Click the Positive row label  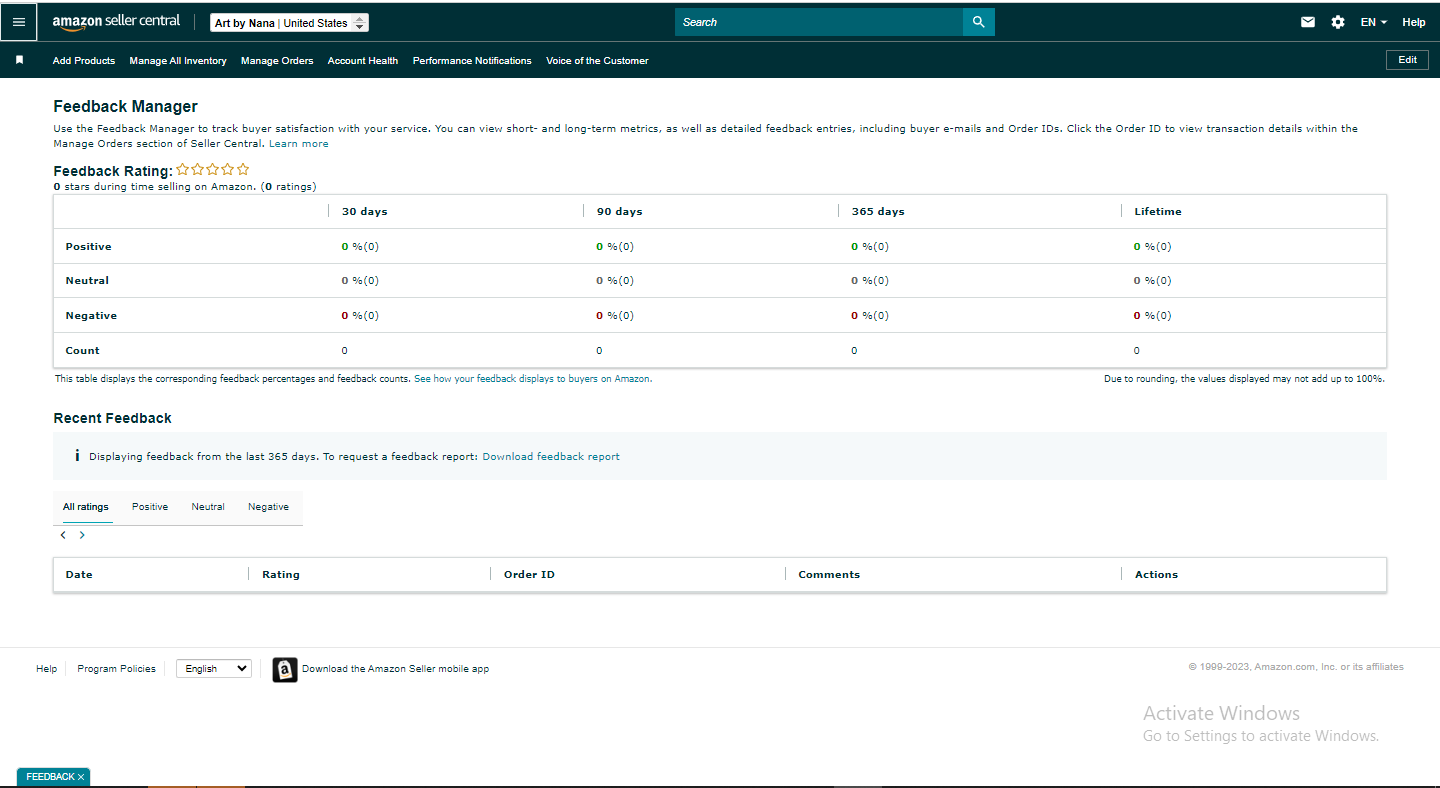click(x=89, y=247)
